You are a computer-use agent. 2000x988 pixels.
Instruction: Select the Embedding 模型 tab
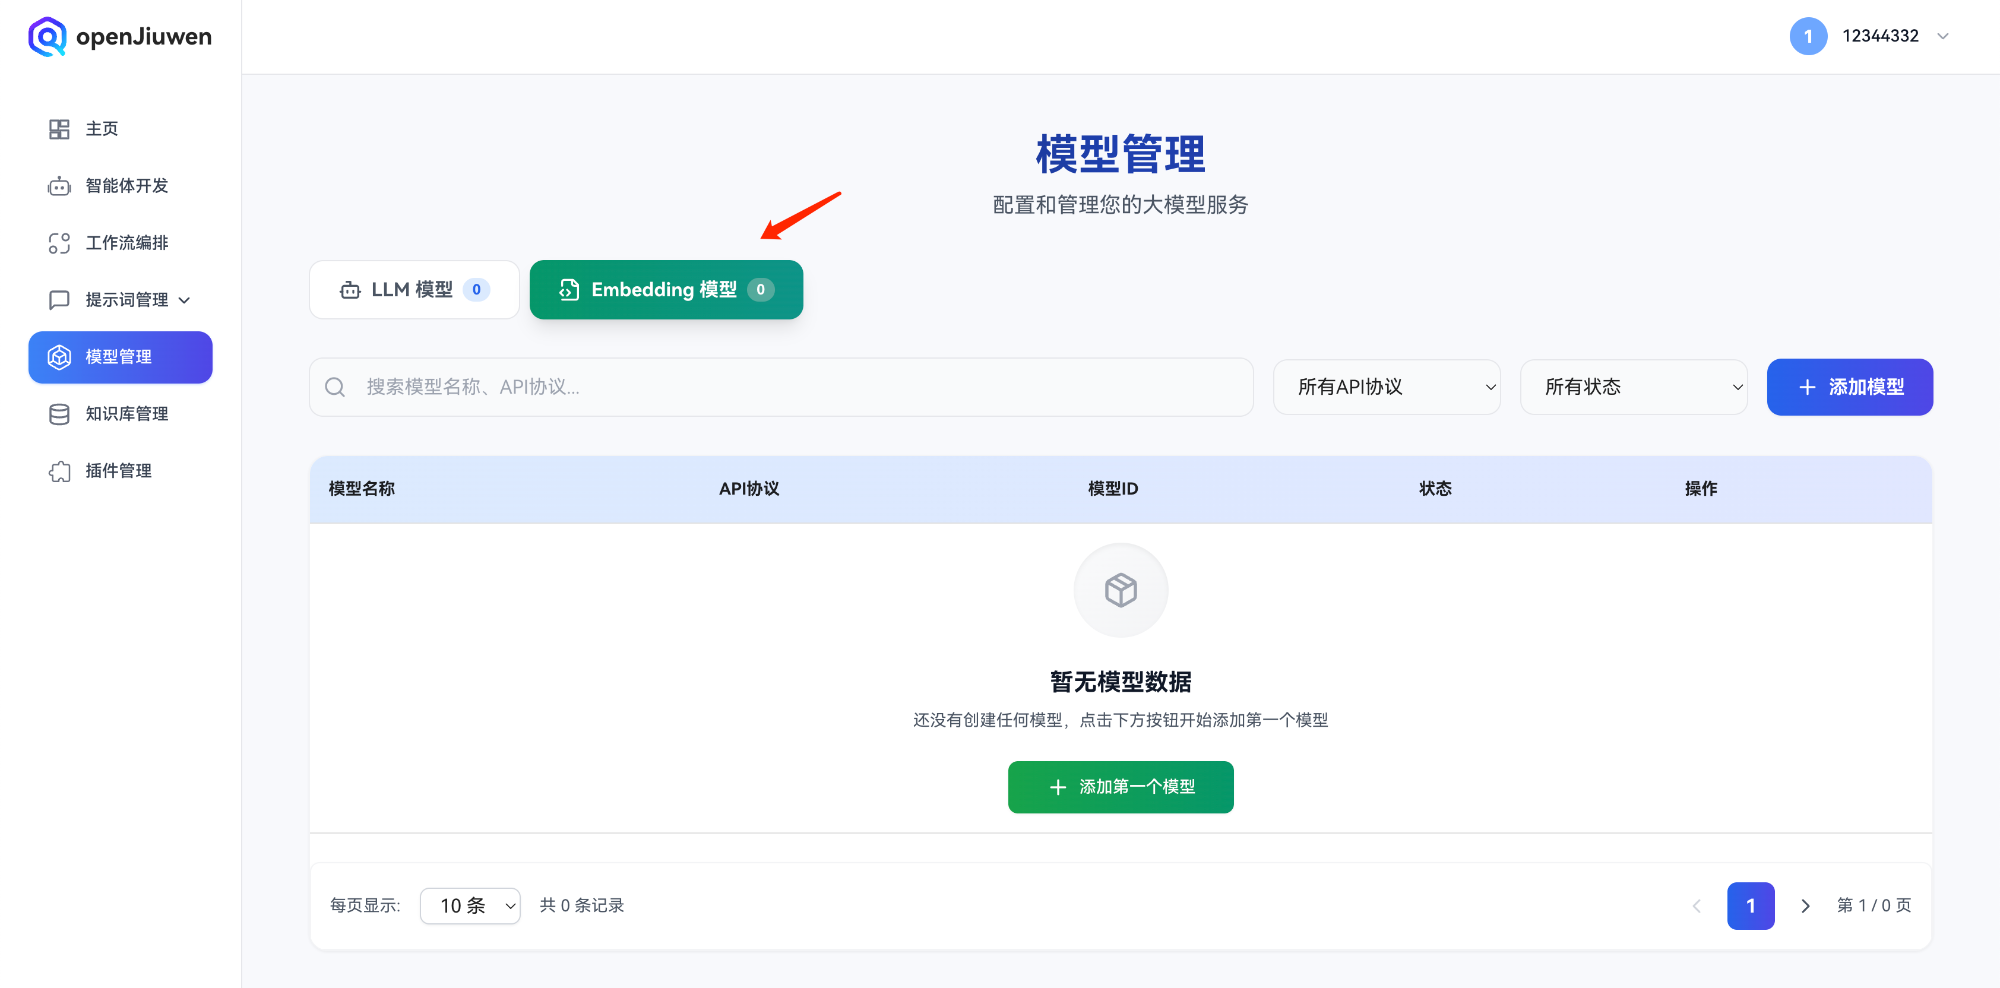pyautogui.click(x=666, y=290)
